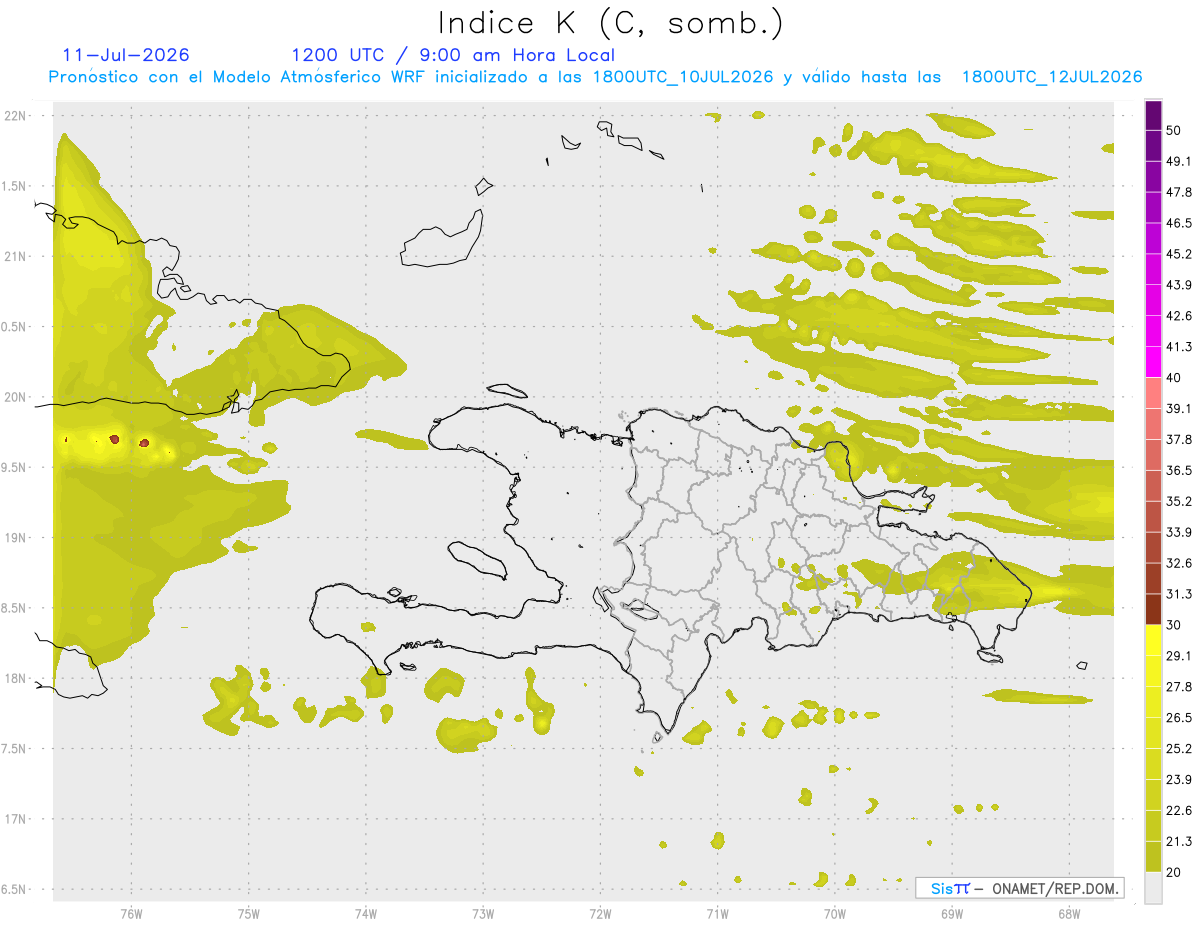Click the colorbar value "39.1"
The image size is (1200, 927).
[x=1179, y=408]
